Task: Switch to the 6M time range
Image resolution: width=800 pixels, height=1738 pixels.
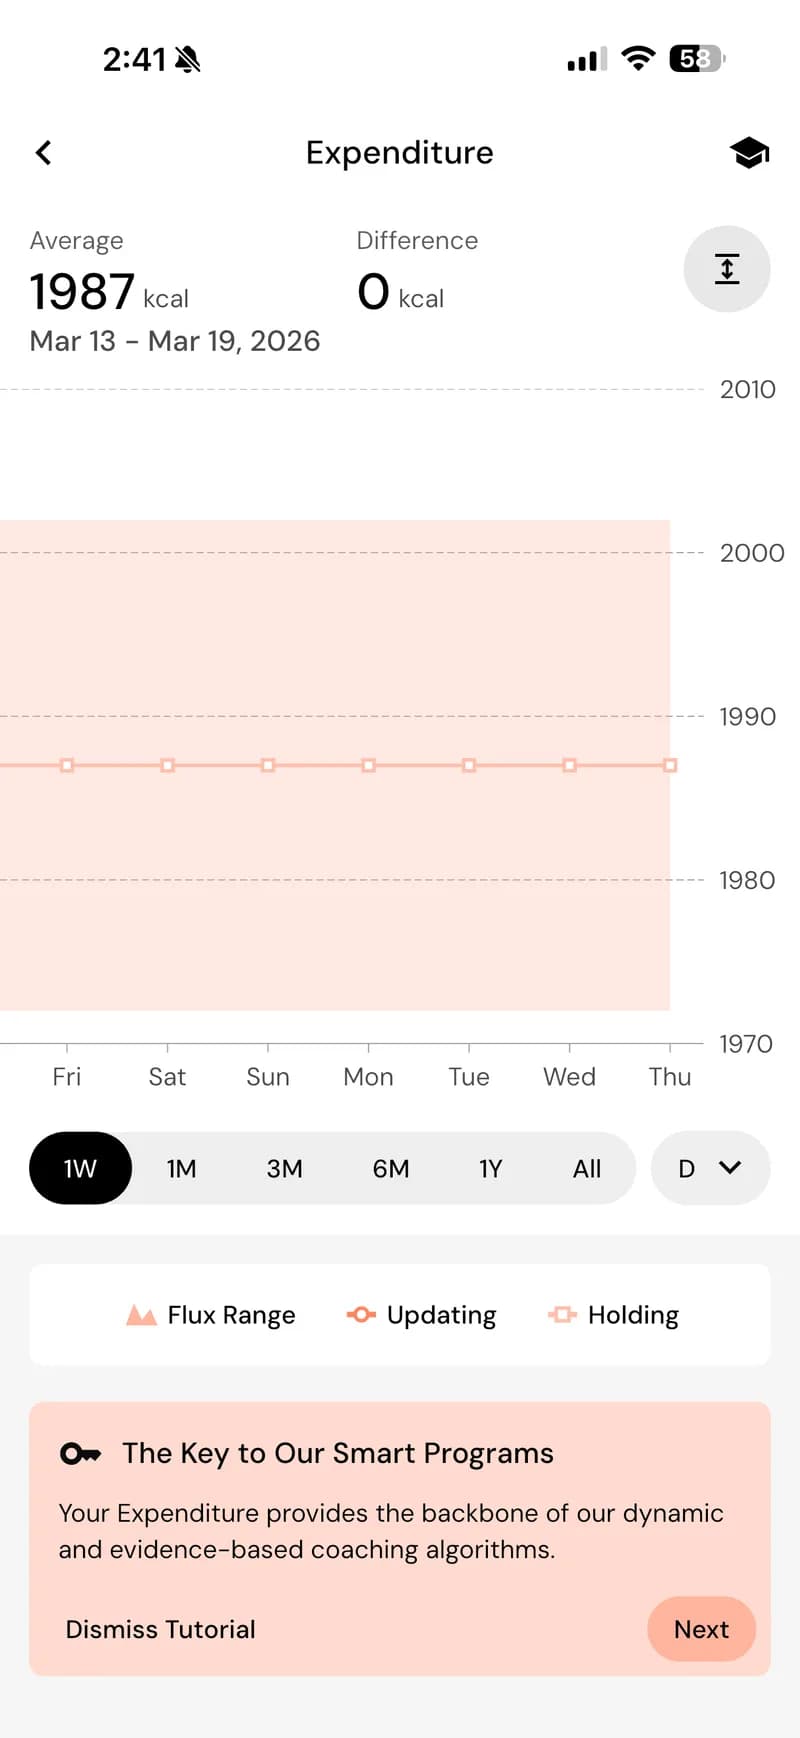Action: [391, 1168]
